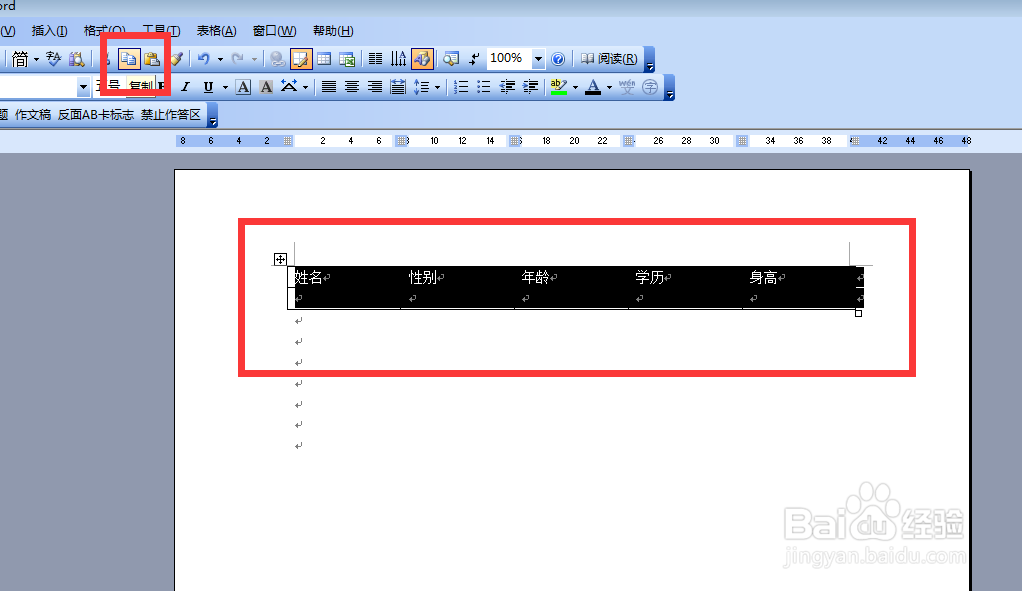Run the spelling and grammar check
The height and width of the screenshot is (591, 1022).
pos(53,59)
